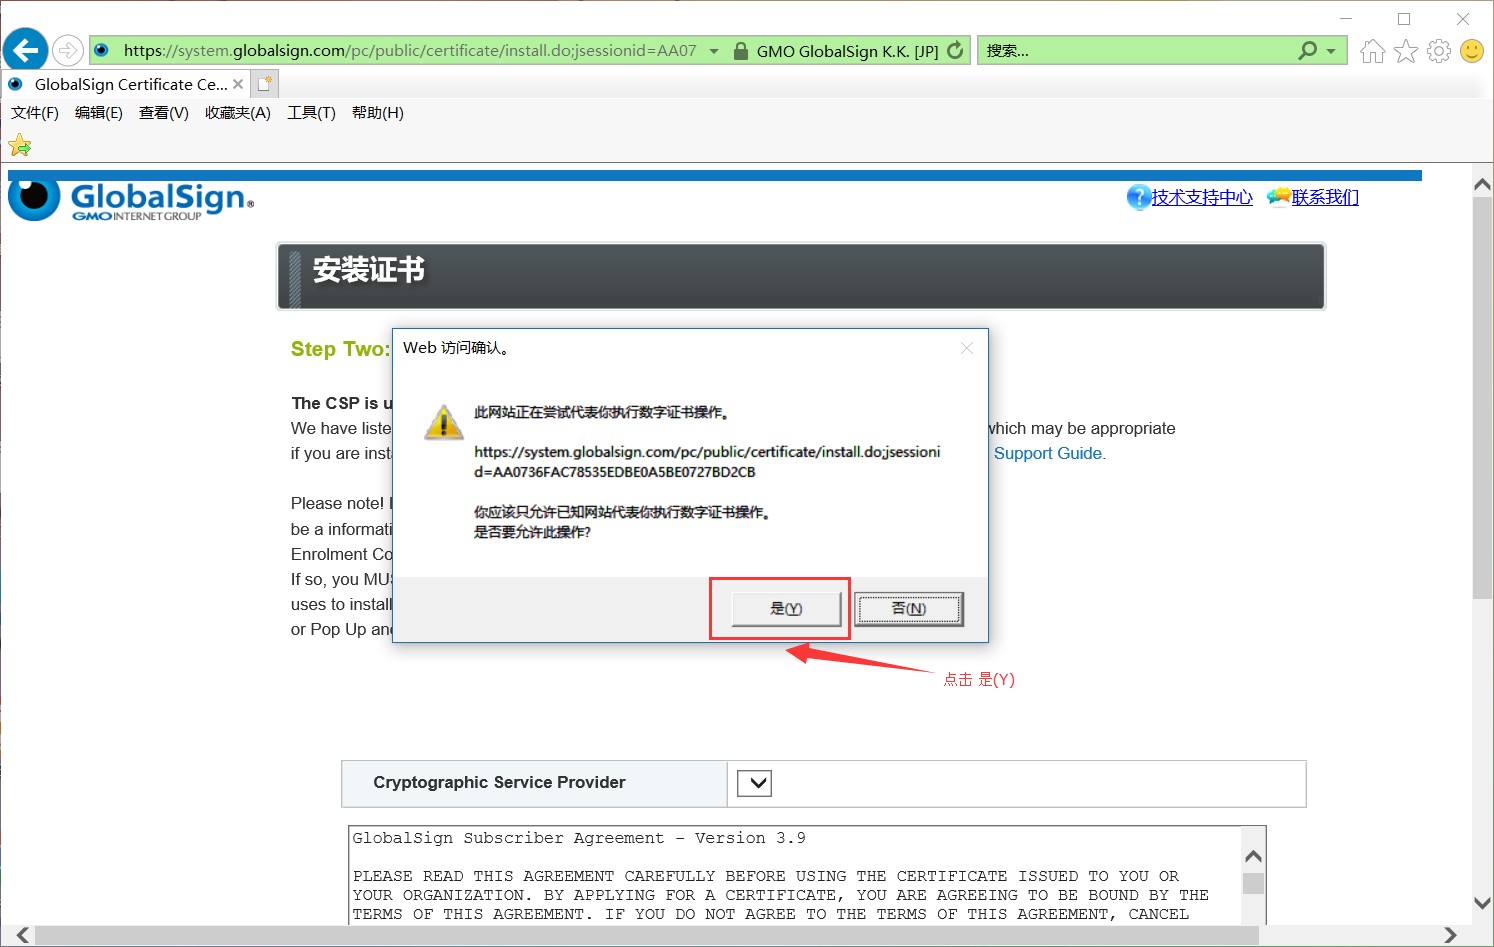Viewport: 1494px width, 947px height.
Task: Click the 安装证书 heading text
Action: tap(369, 270)
